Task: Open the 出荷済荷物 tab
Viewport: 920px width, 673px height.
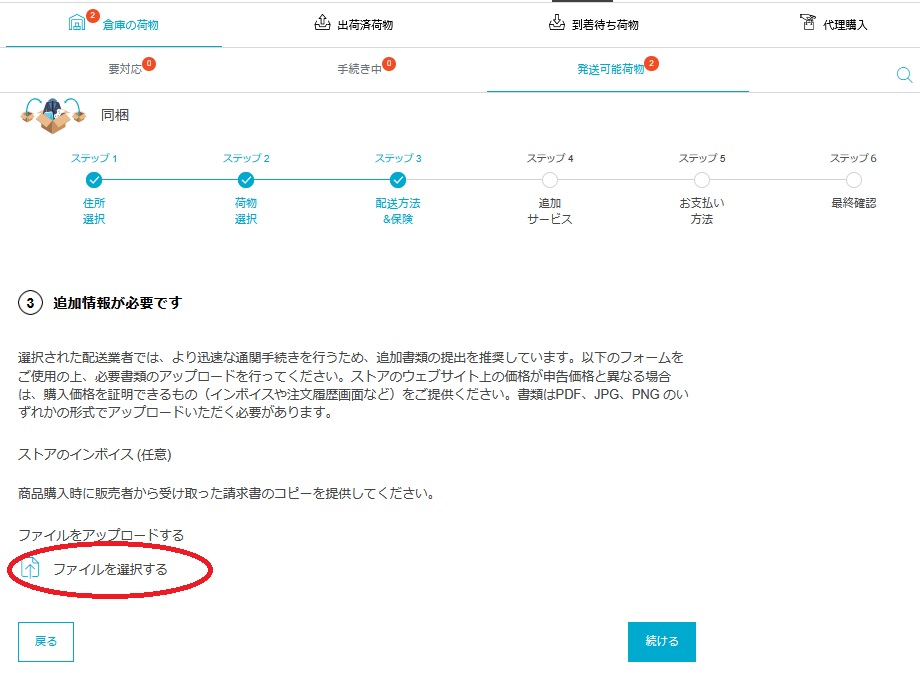Action: coord(365,25)
